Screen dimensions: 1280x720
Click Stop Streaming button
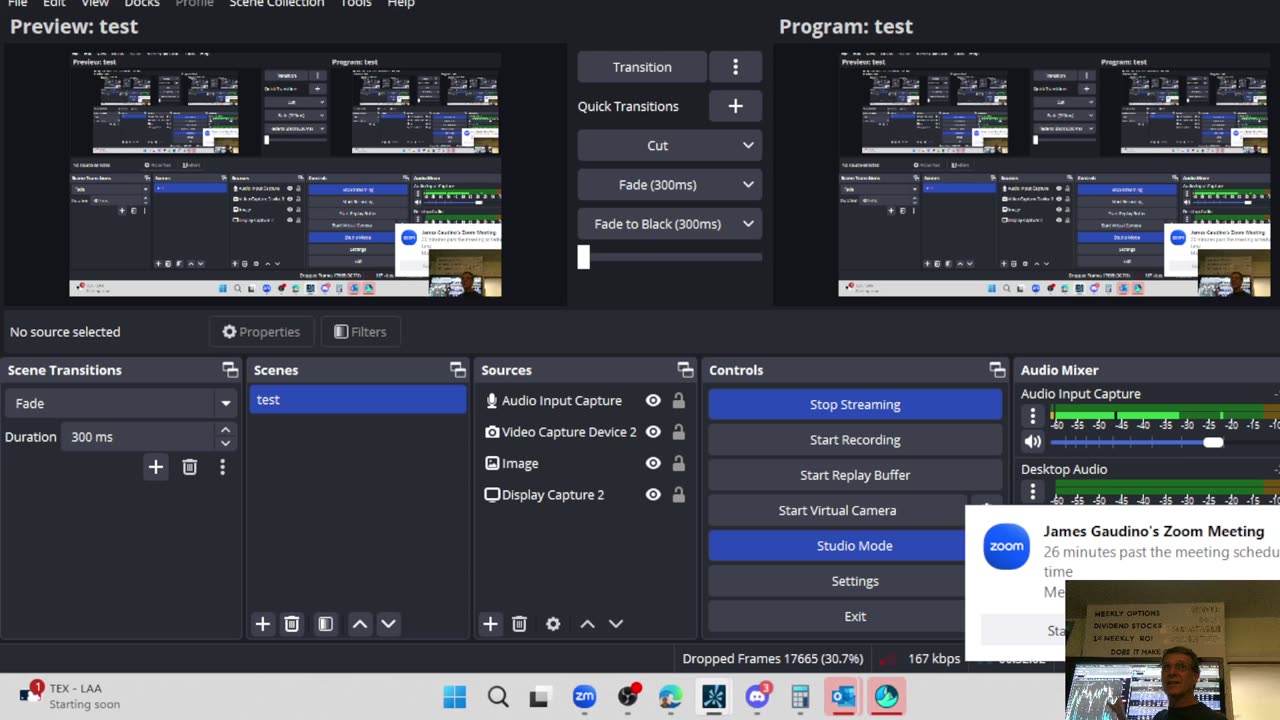(x=855, y=404)
